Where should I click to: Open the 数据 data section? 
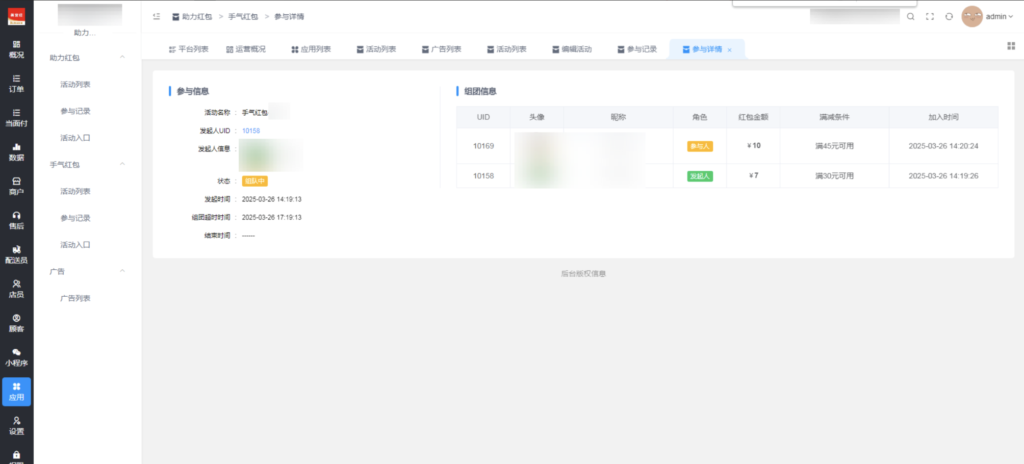tap(16, 152)
